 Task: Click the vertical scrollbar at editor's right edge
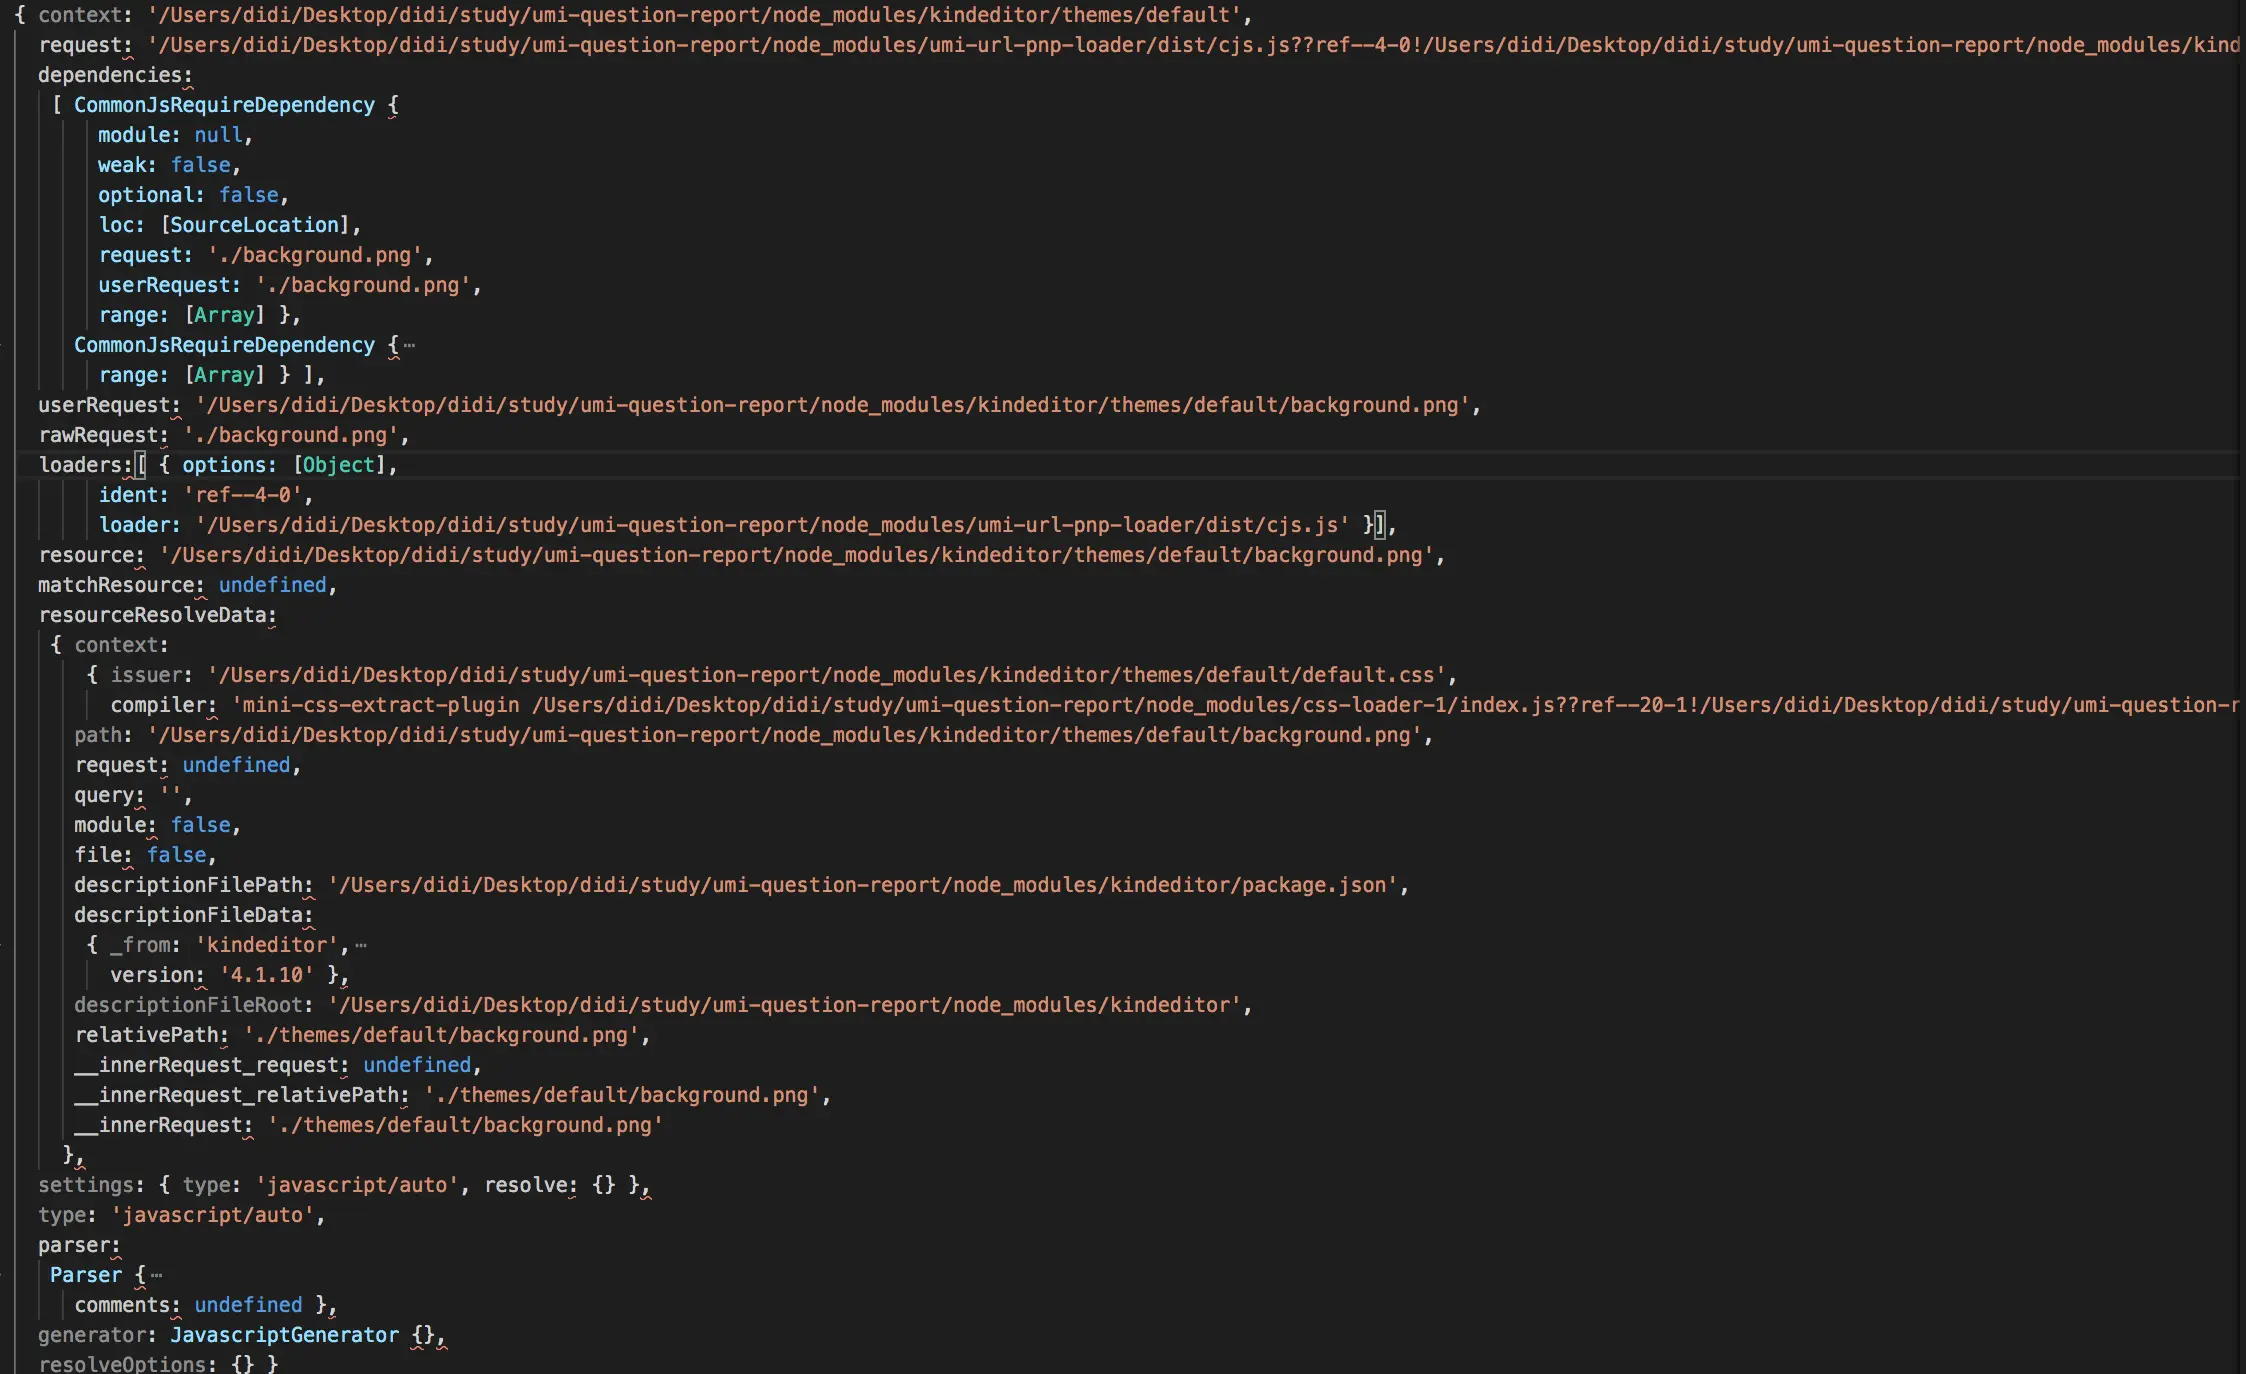pyautogui.click(x=2241, y=687)
